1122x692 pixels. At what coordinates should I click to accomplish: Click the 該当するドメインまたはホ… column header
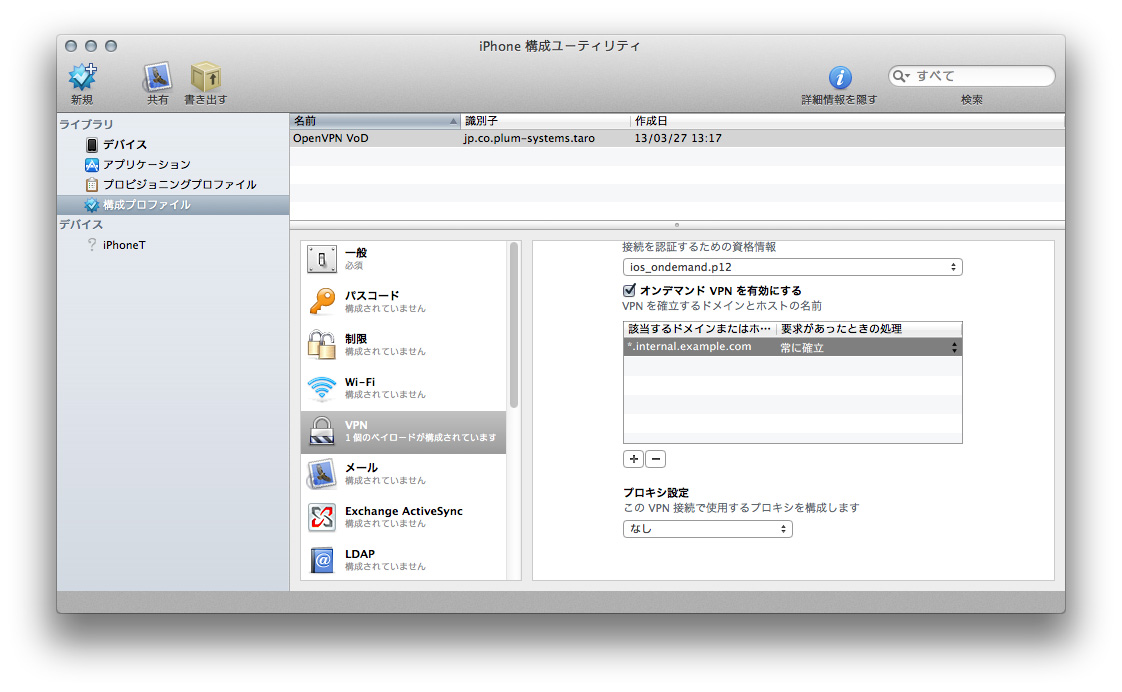pyautogui.click(x=699, y=329)
